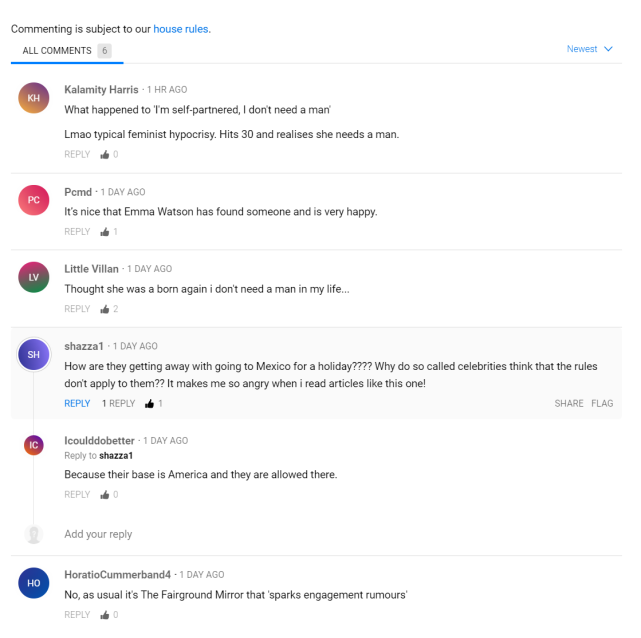Thumbs-up HoratioCummerband4's comment
This screenshot has height=638, width=641.
104,615
